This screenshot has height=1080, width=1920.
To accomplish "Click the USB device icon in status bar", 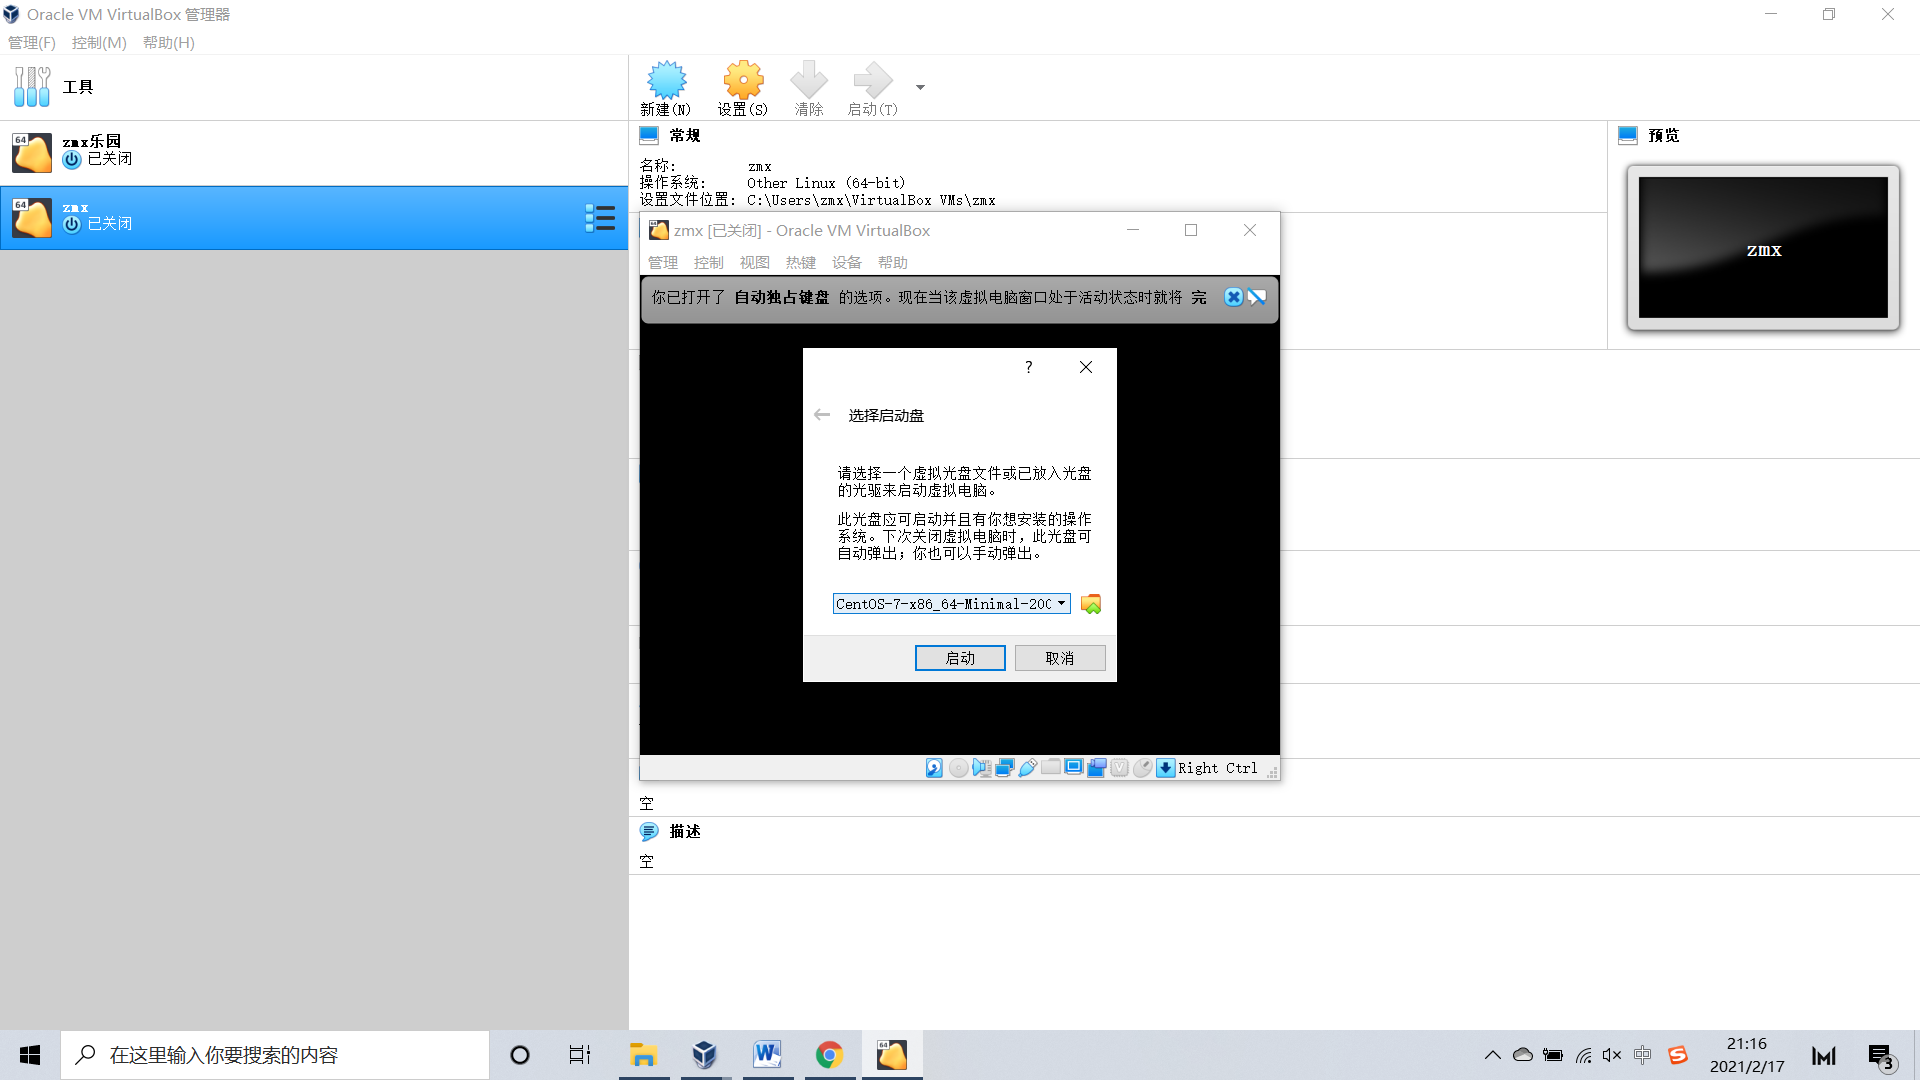I will tap(1028, 768).
